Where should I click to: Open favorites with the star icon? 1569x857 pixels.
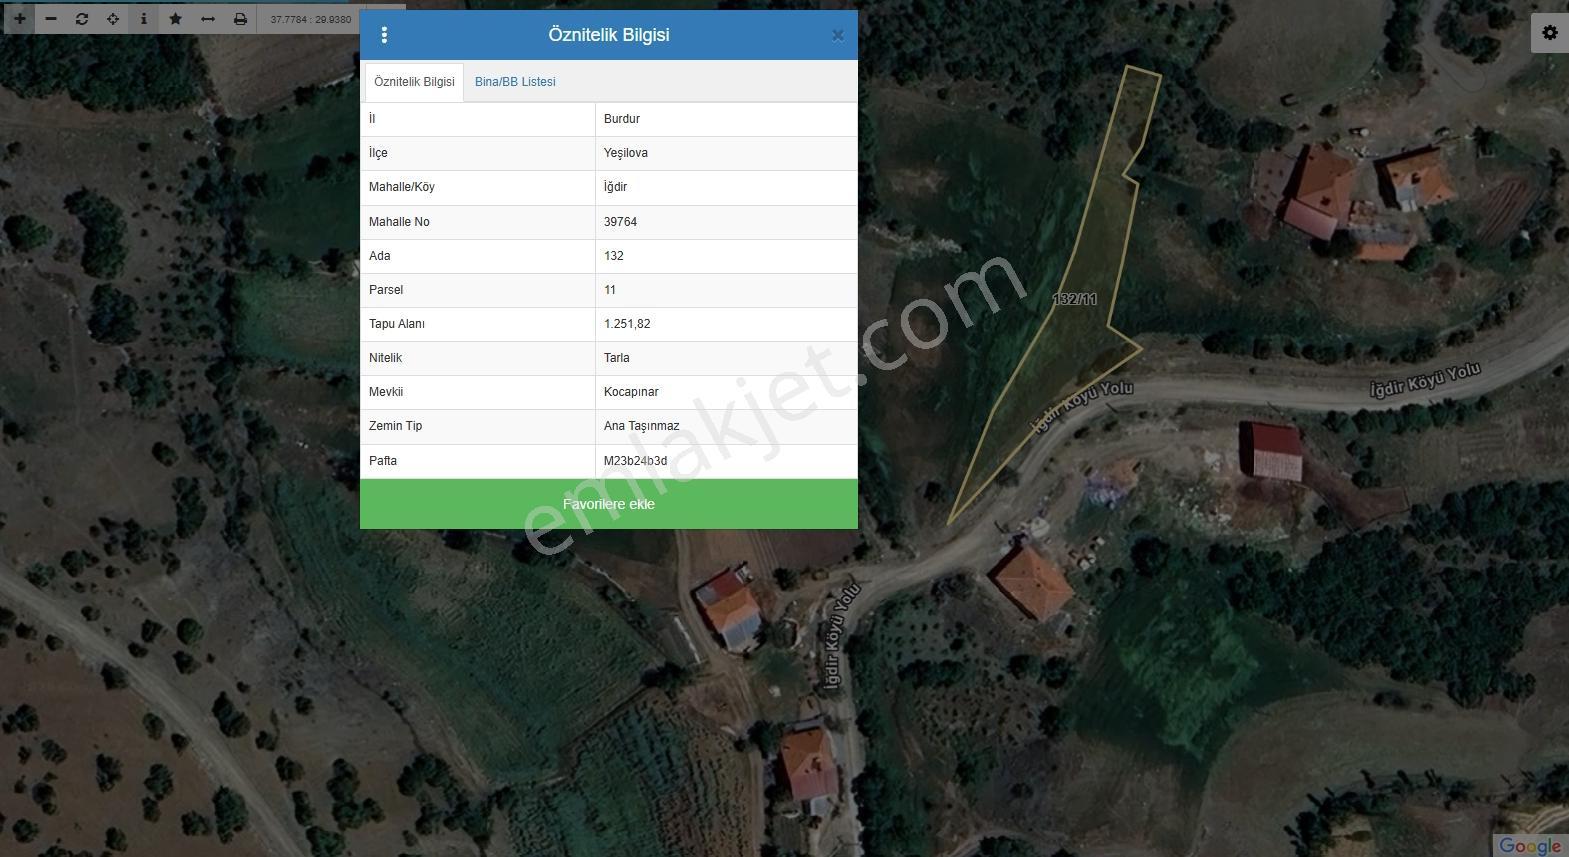pyautogui.click(x=176, y=19)
